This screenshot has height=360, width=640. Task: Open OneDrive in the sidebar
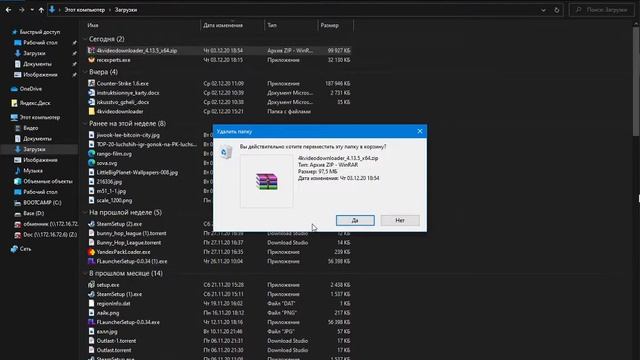[31, 89]
